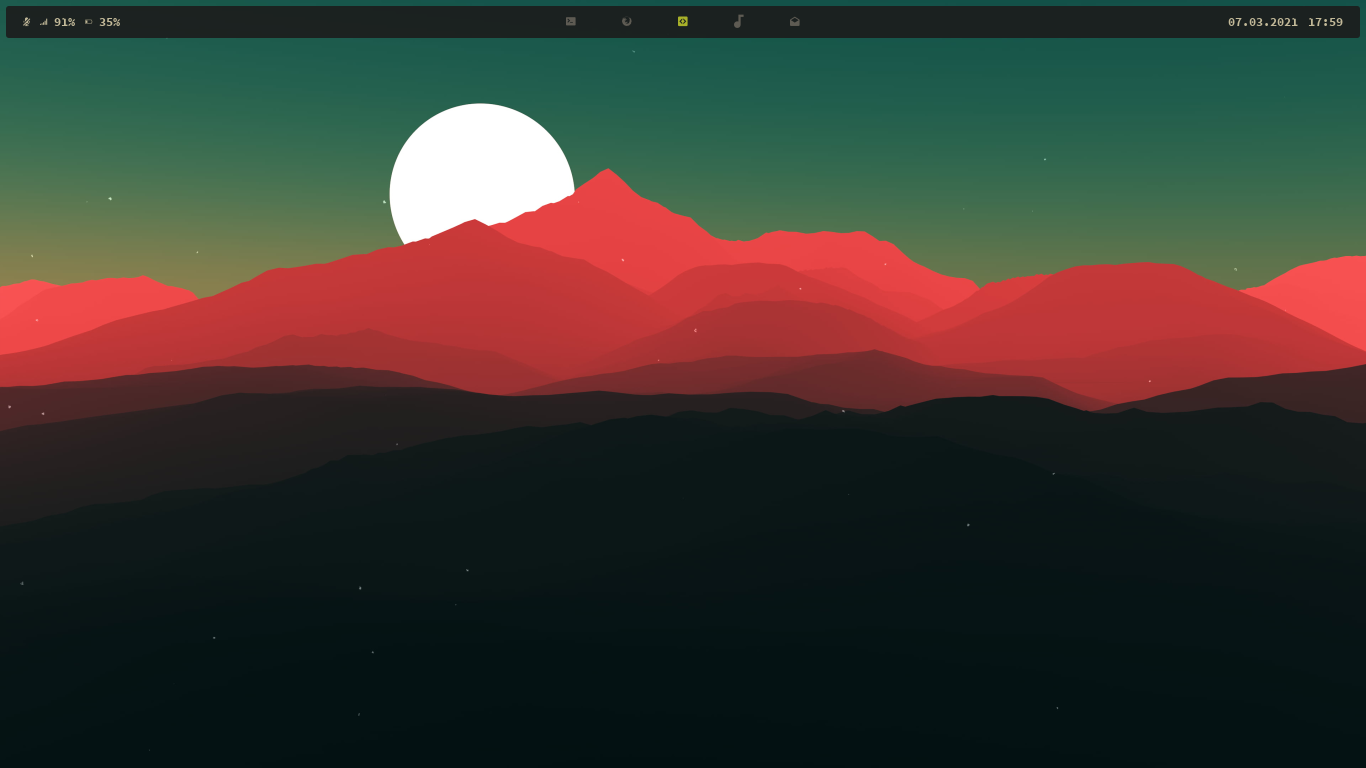
Task: Click the muted microphone status icon
Action: [x=27, y=22]
